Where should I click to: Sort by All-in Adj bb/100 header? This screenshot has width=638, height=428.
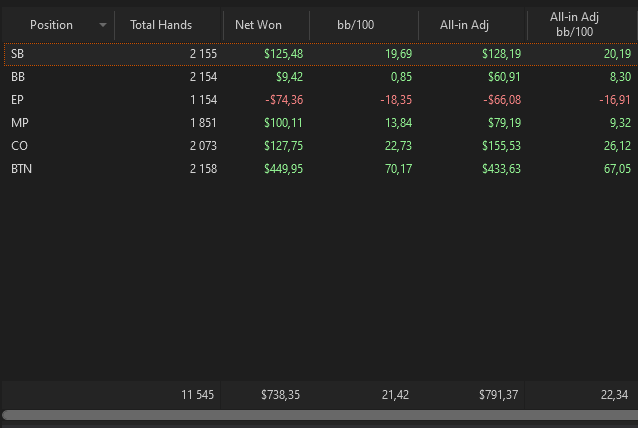(582, 25)
